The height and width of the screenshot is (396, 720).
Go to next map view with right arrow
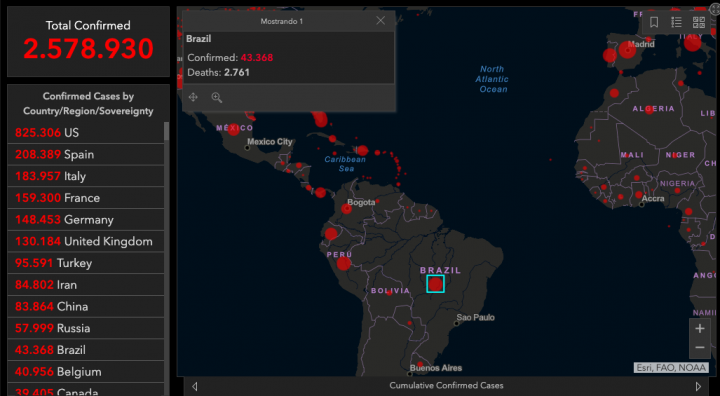[x=698, y=386]
